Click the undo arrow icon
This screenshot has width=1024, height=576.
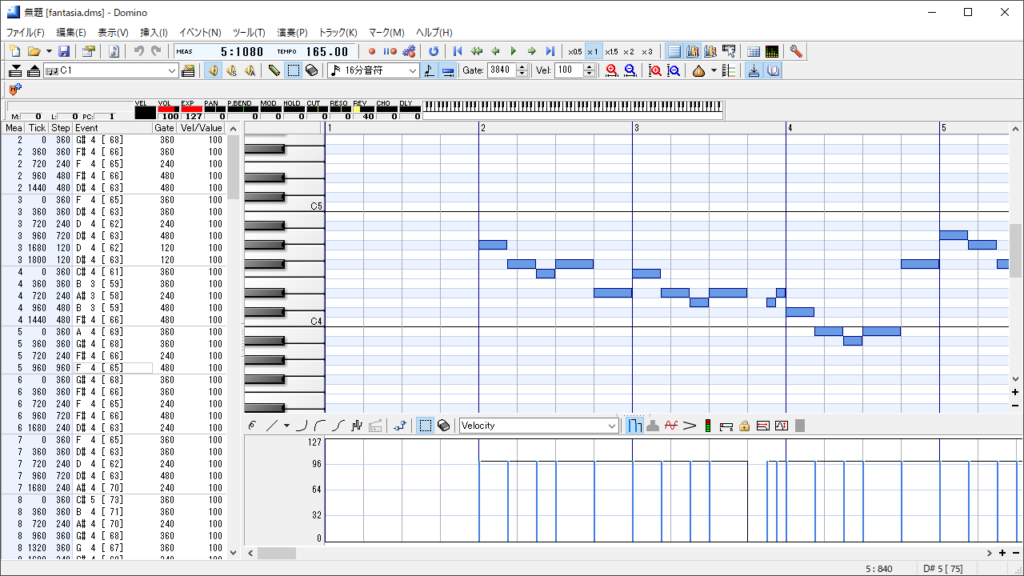(138, 52)
